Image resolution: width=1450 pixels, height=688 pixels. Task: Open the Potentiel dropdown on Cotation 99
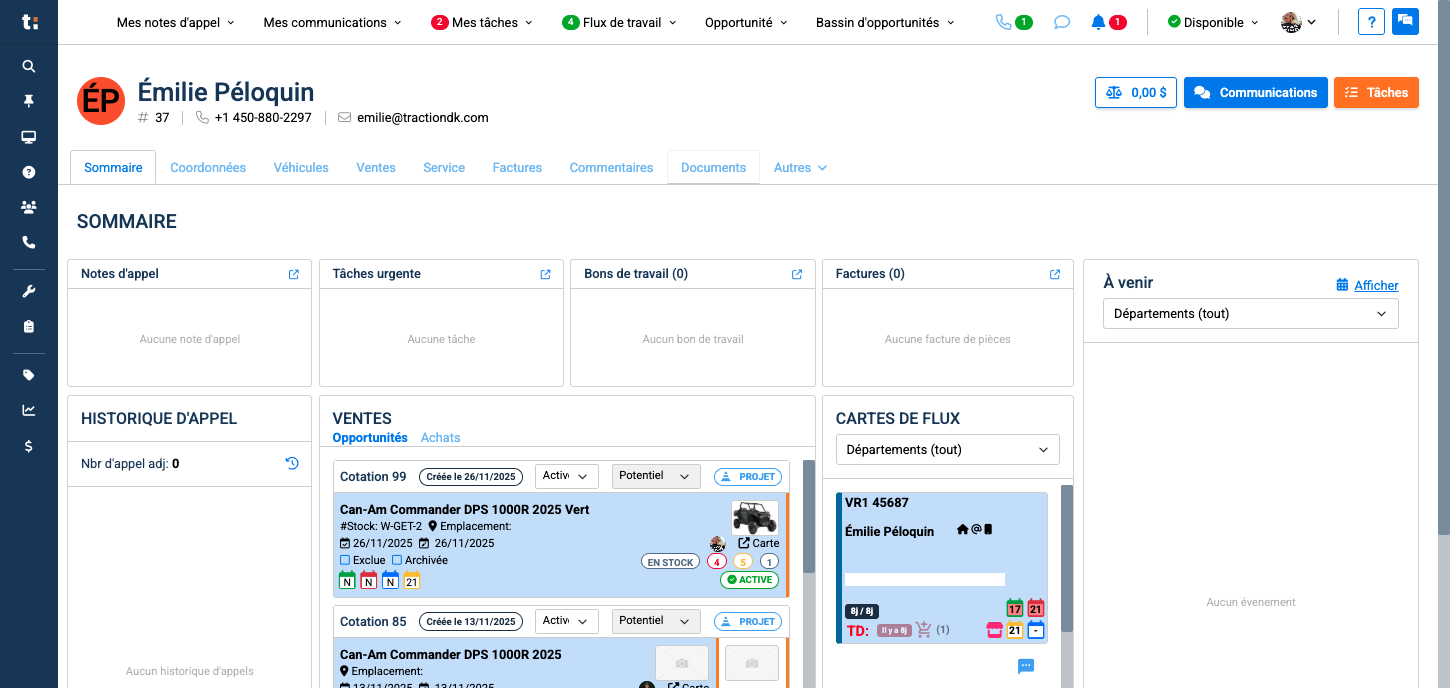pyautogui.click(x=656, y=476)
